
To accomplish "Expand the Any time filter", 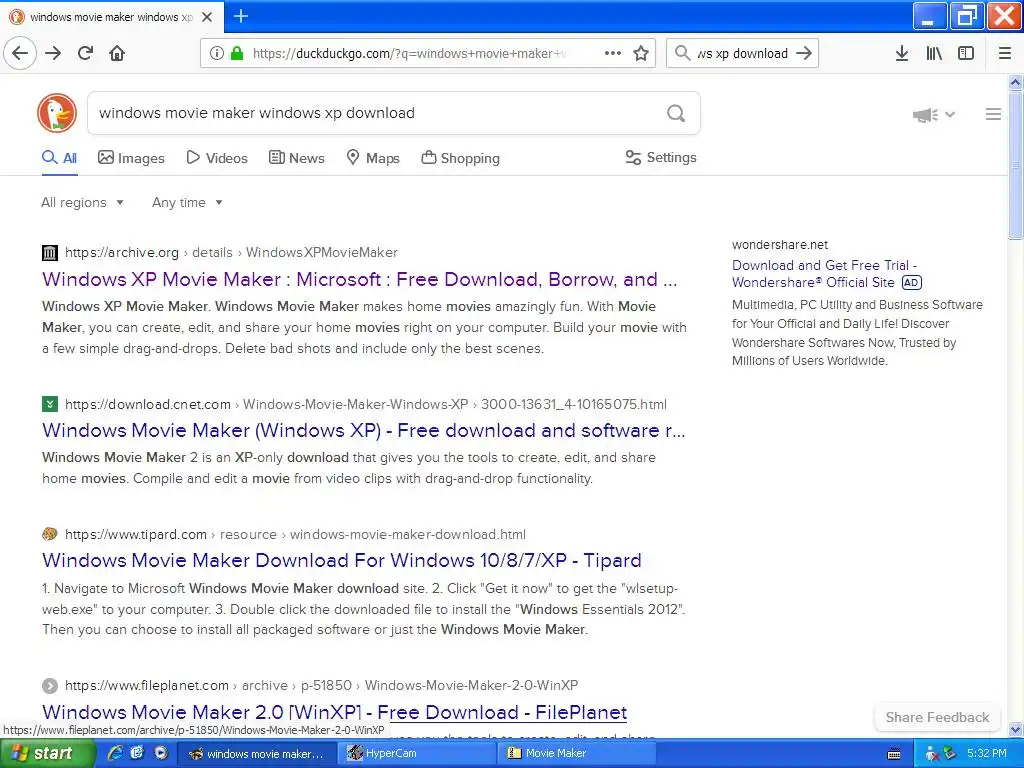I will 187,202.
